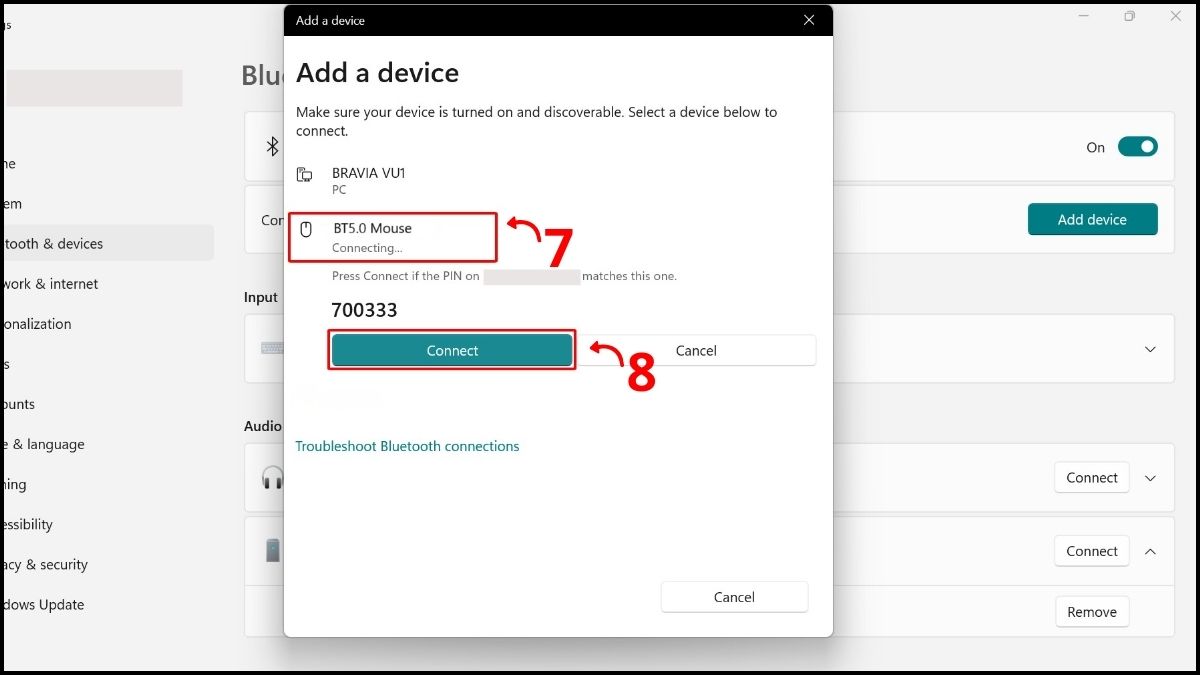Click the Bluetooth icon in Settings window
This screenshot has height=675, width=1200.
[x=272, y=147]
